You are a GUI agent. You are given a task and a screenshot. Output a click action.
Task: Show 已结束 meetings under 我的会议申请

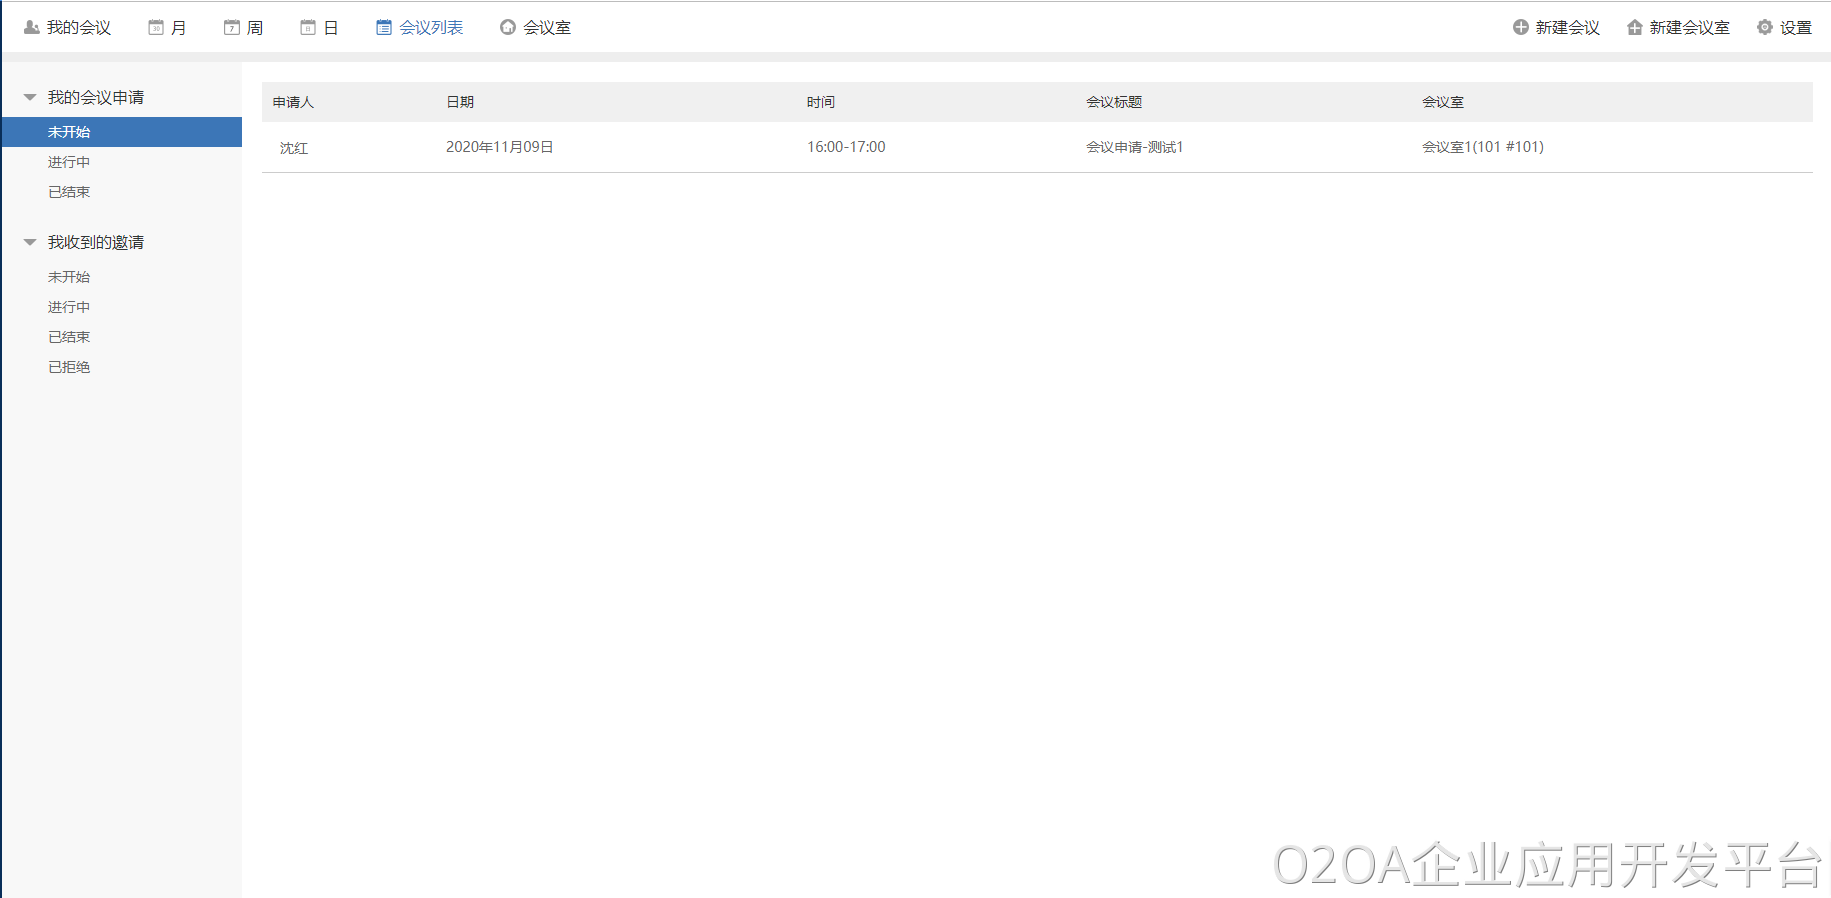tap(69, 192)
